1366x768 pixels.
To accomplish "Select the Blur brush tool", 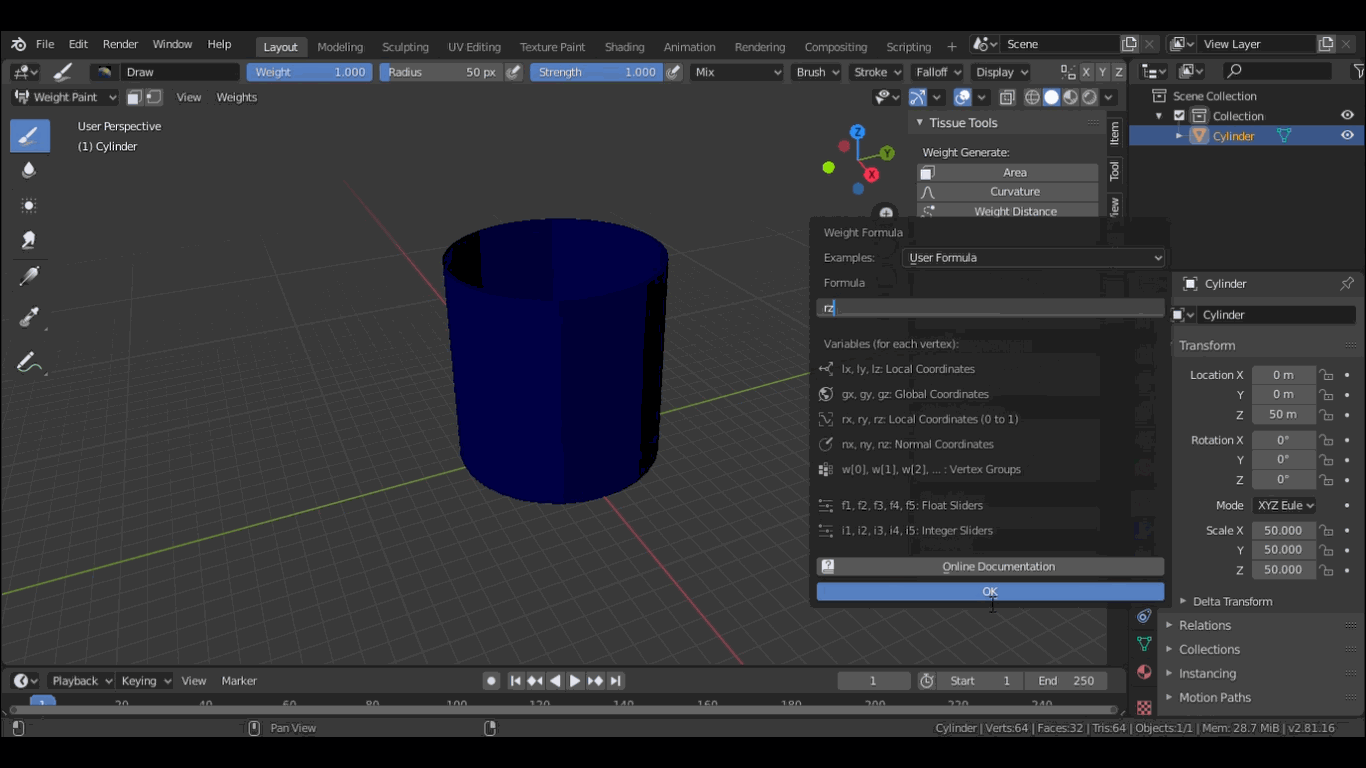I will pyautogui.click(x=29, y=170).
